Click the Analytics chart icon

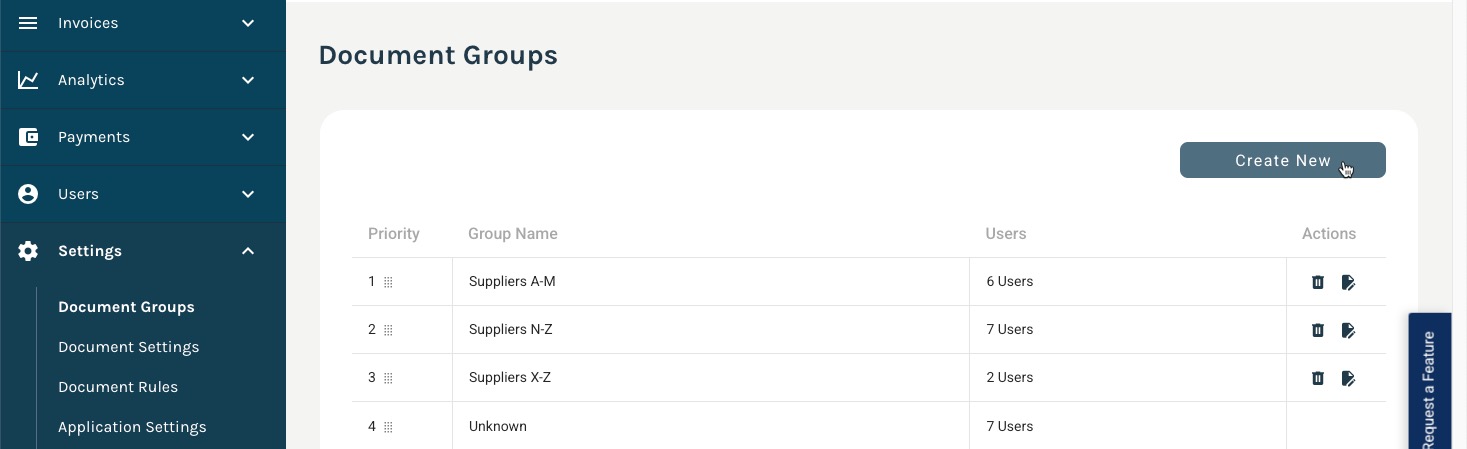point(28,80)
